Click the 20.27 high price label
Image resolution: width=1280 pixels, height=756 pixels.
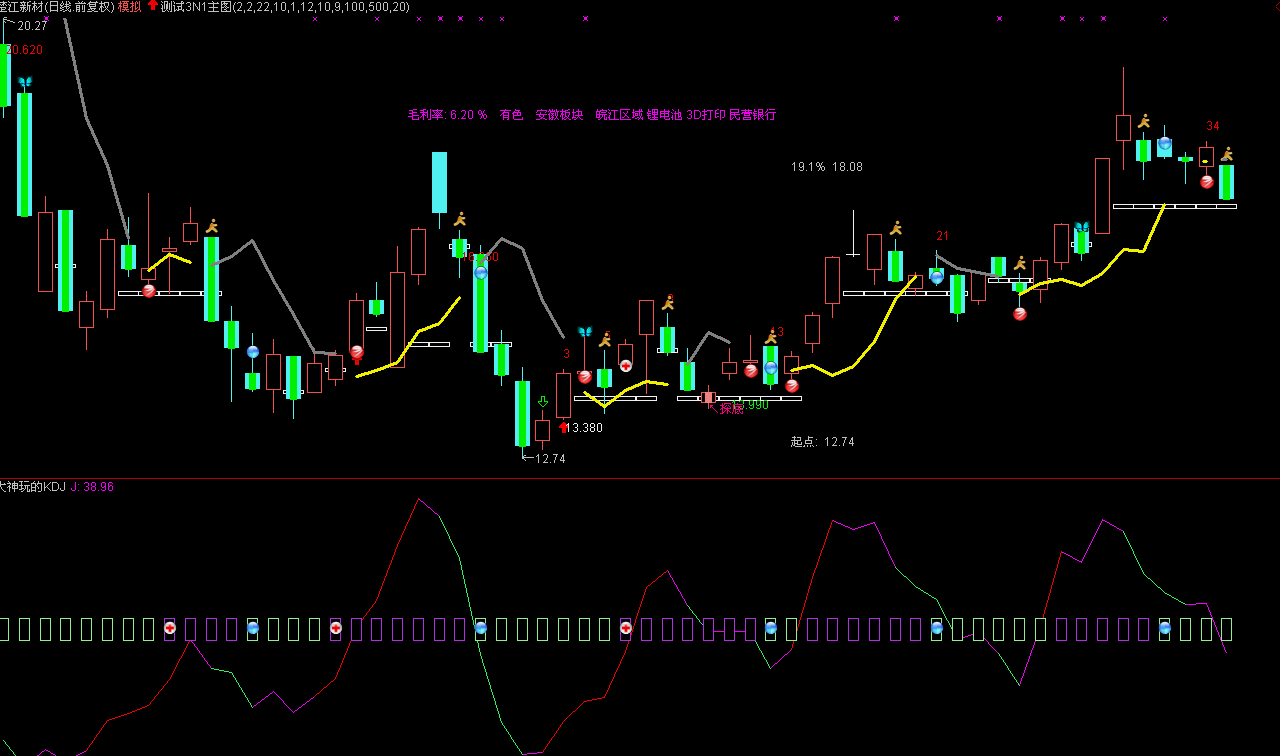(32, 26)
